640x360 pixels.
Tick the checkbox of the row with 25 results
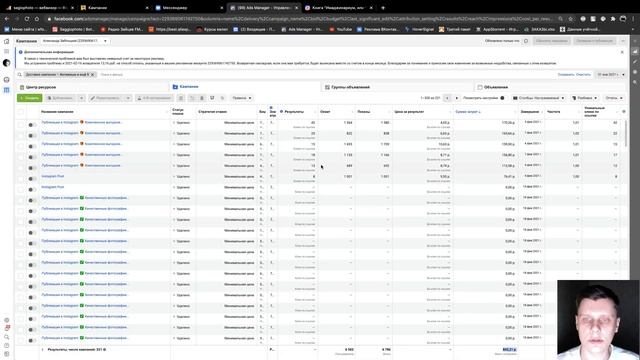21,135
